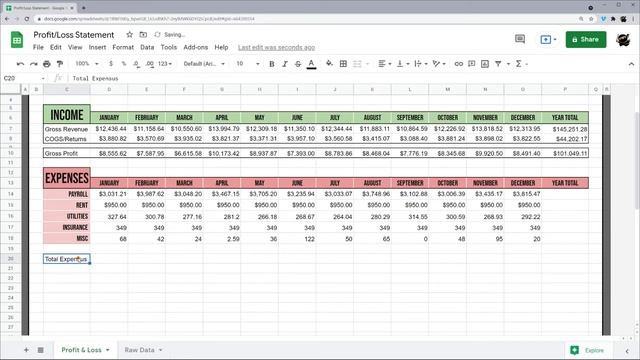Screen dimensions: 640x360
Task: Activate the paint format tool
Action: (x=60, y=64)
